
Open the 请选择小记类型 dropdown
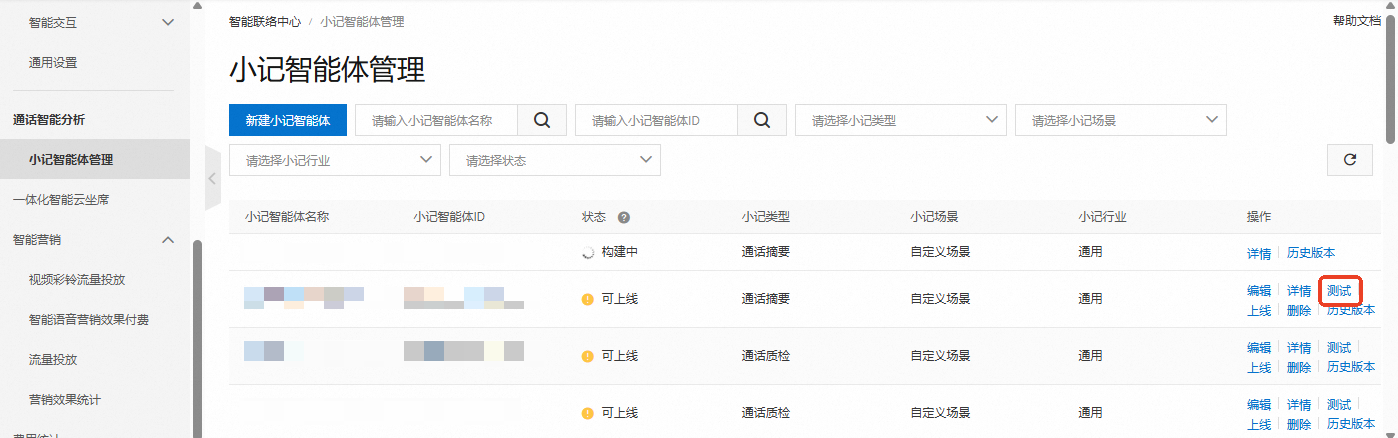click(900, 120)
